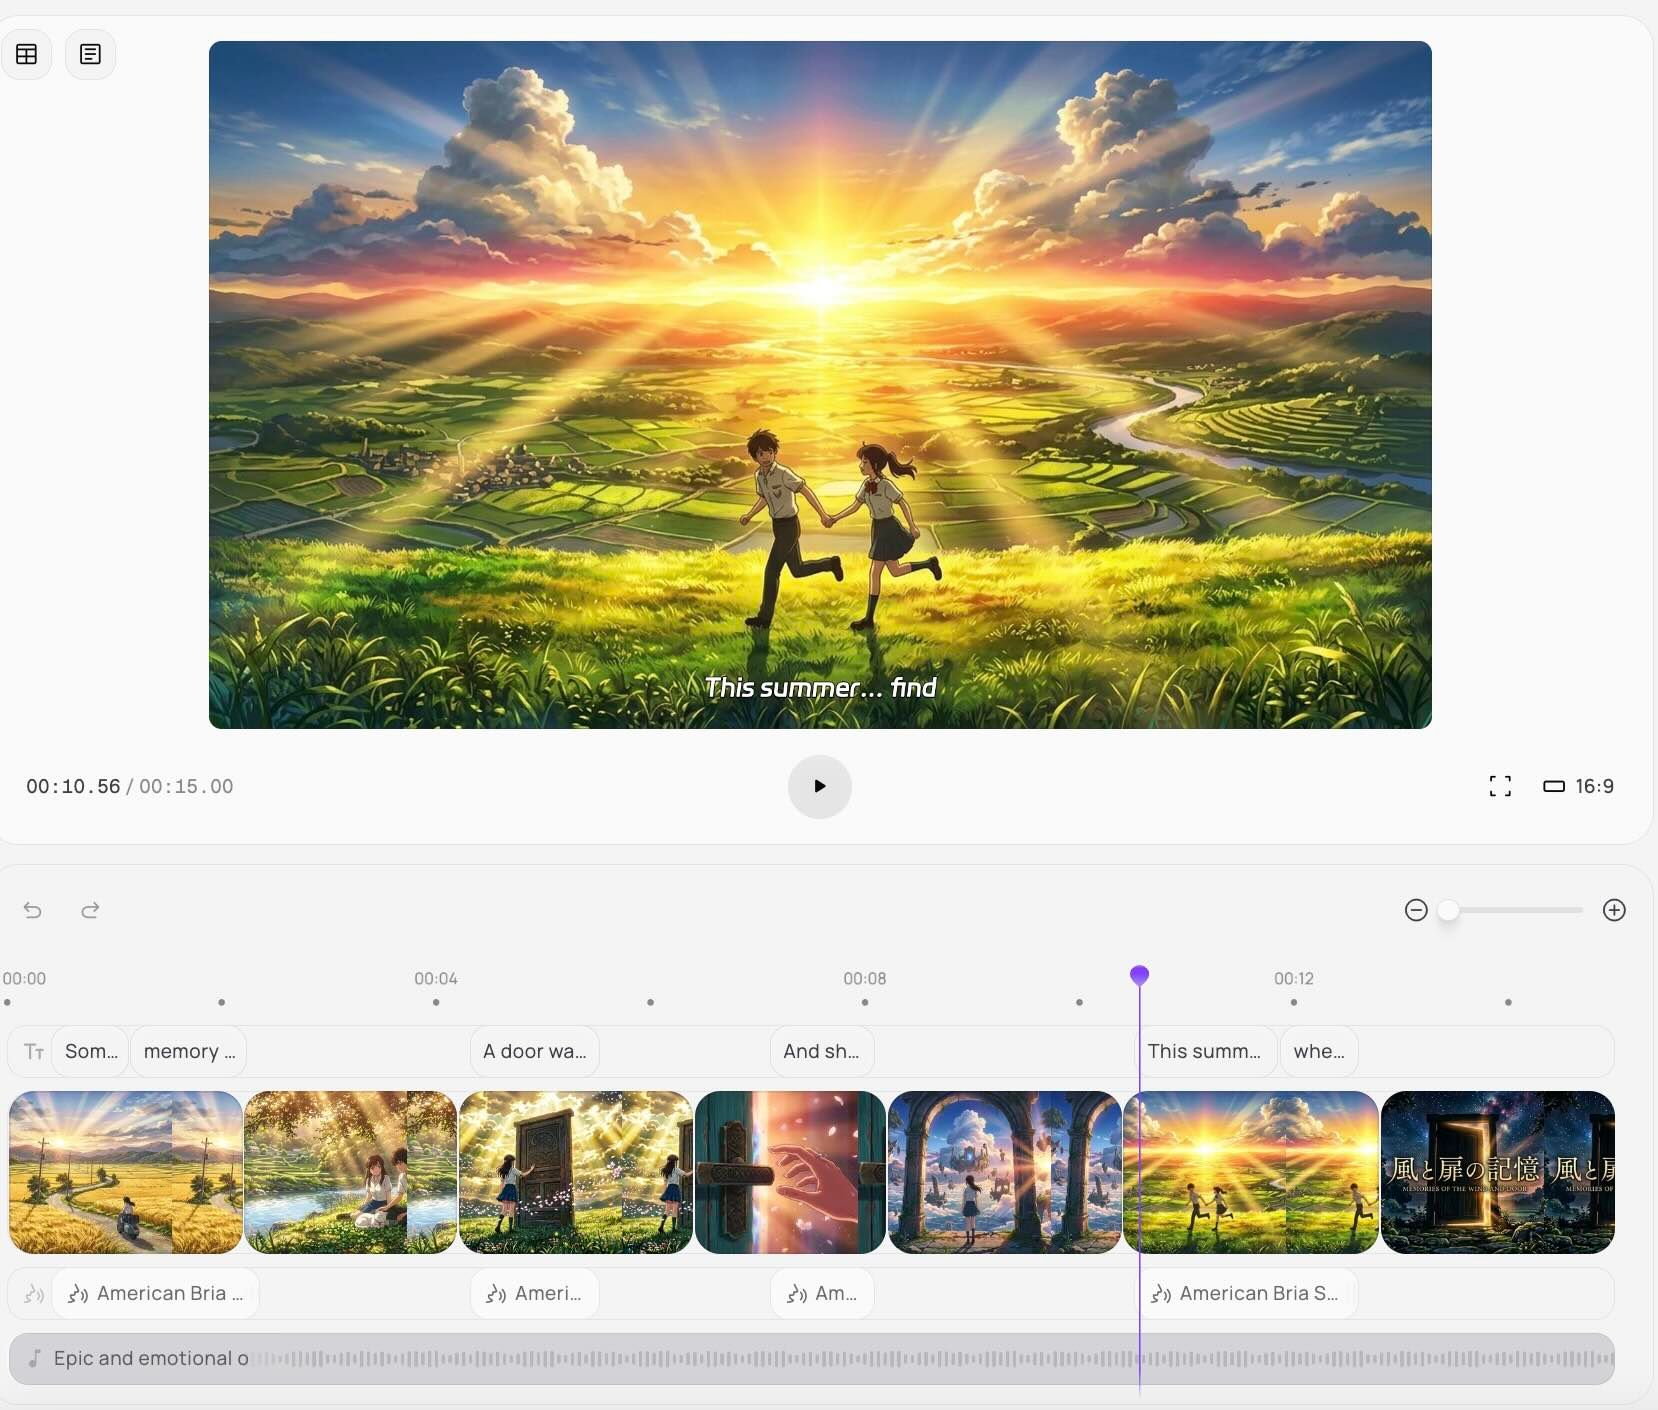Screen dimensions: 1658x1410
Task: Click the voiceover track icon
Action: (34, 1294)
